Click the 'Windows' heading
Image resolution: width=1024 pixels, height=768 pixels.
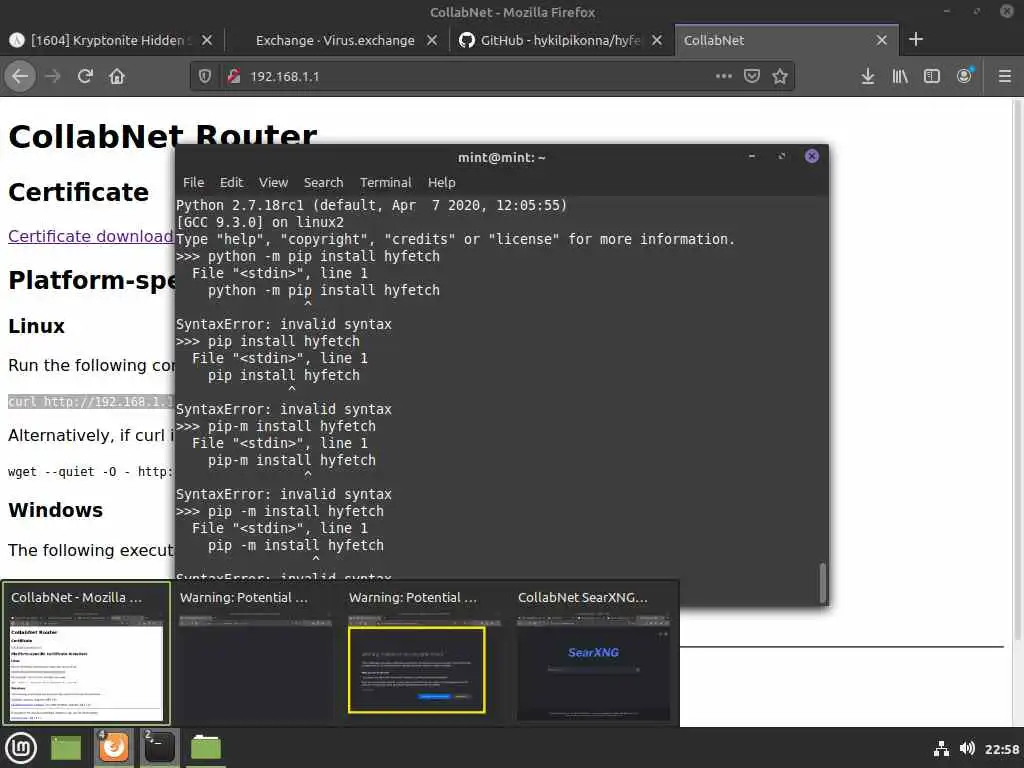coord(56,510)
